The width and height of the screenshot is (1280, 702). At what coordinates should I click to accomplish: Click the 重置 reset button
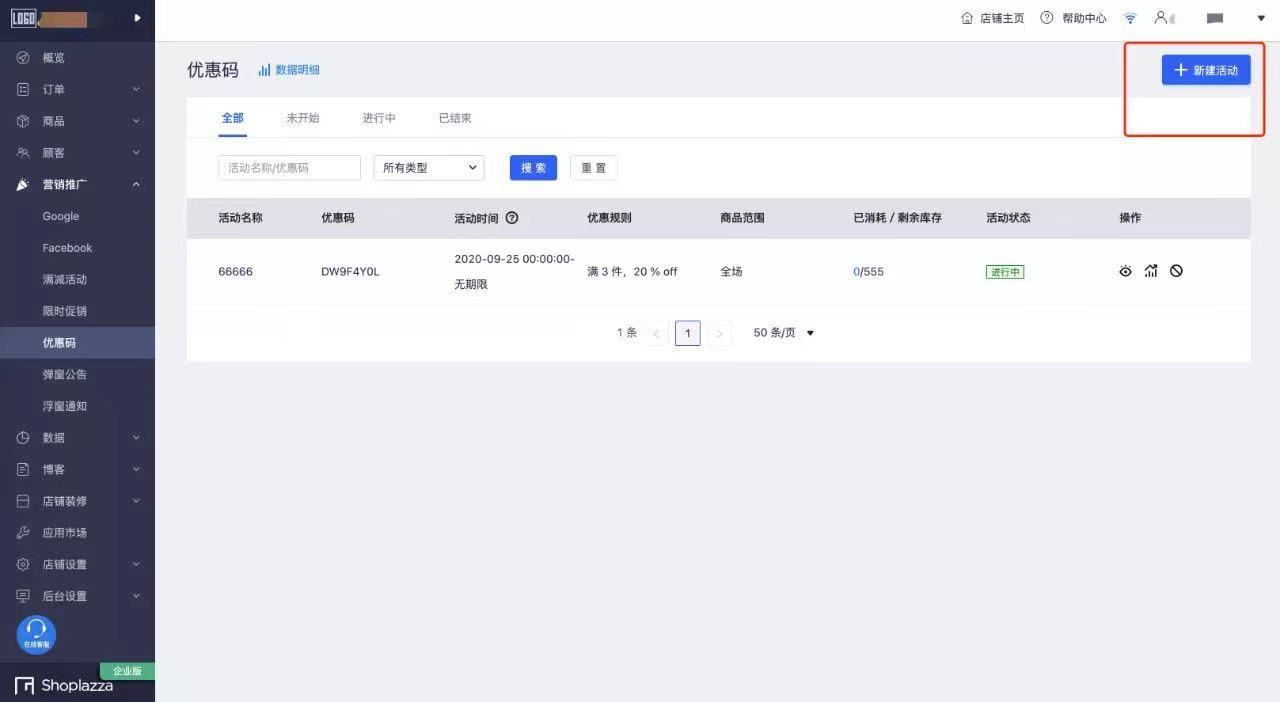tap(593, 168)
